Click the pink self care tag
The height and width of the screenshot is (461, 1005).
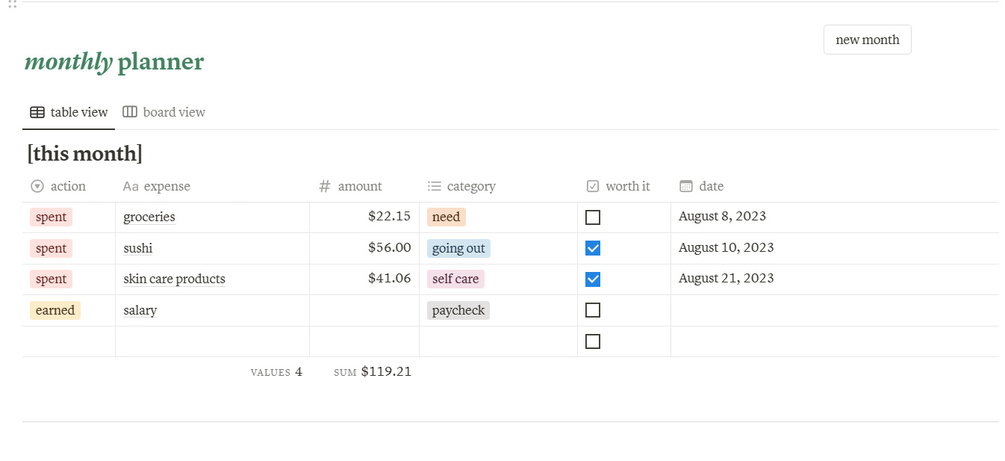pos(455,279)
